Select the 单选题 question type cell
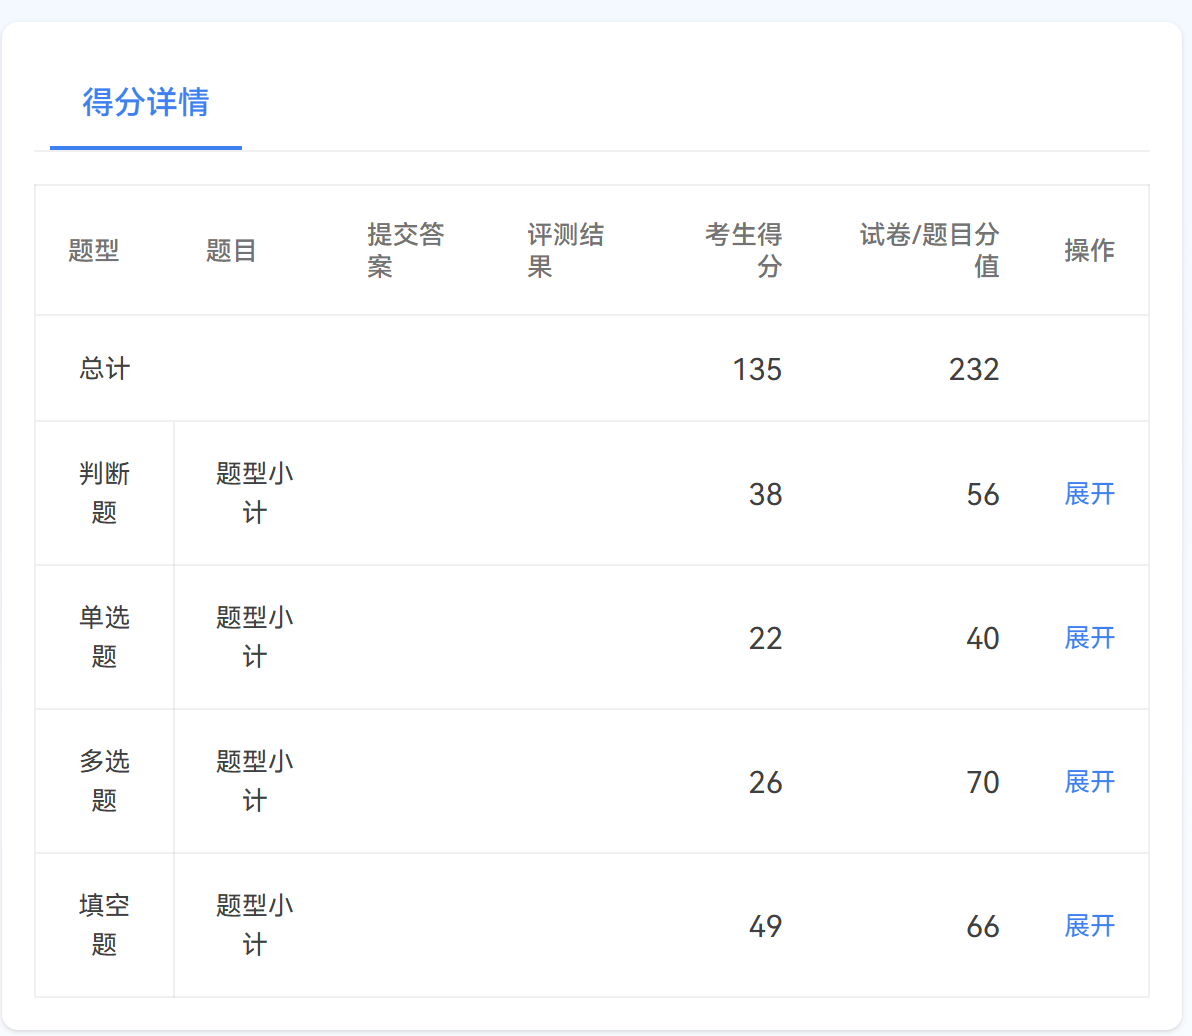Screen dimensions: 1192x1036 pyautogui.click(x=105, y=637)
